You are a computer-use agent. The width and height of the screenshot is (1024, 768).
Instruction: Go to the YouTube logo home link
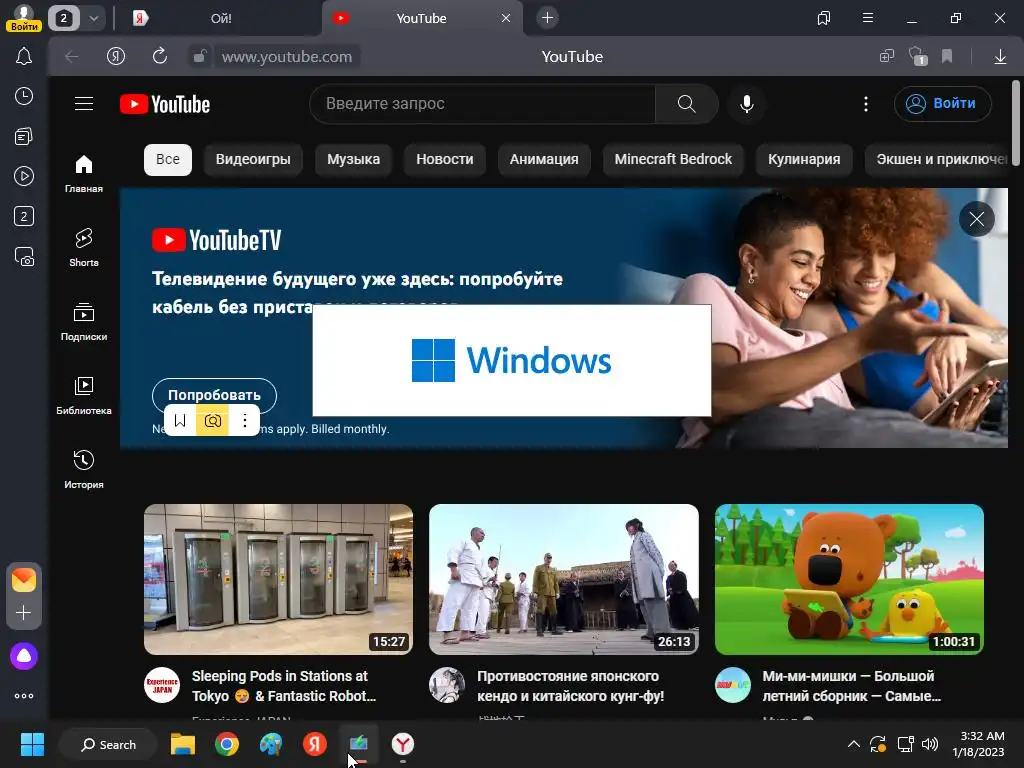click(165, 104)
